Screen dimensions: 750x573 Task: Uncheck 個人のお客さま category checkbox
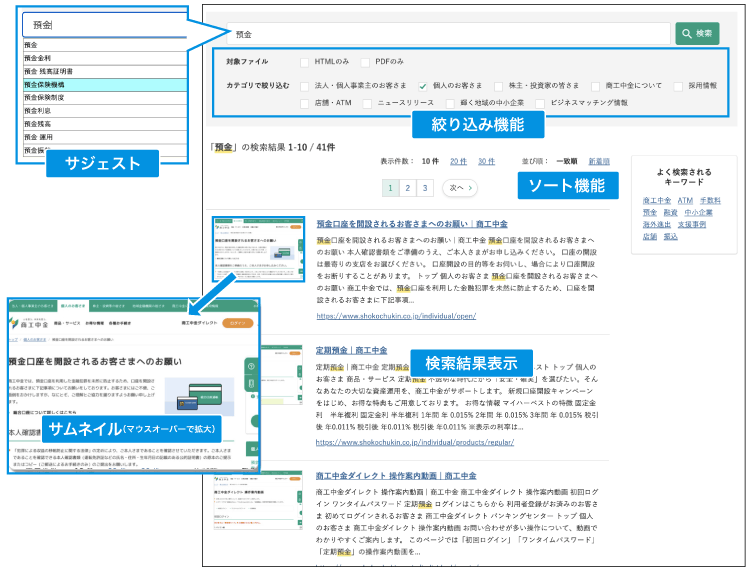coord(422,86)
